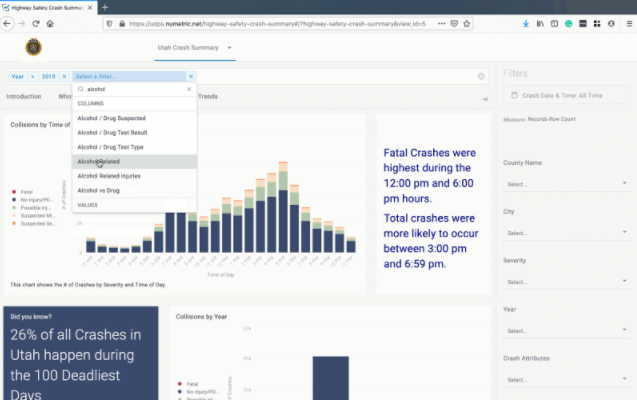
Task: Remove the 2019 year filter chip
Action: (x=64, y=76)
